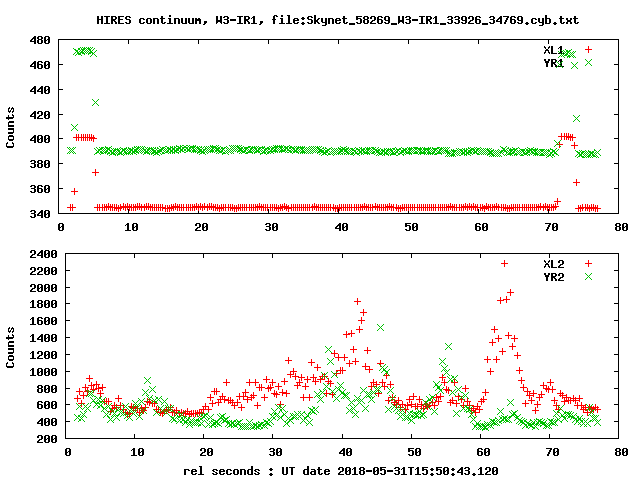Image resolution: width=640 pixels, height=480 pixels.
Task: Click the 400 y-axis tick on lower plot
Action: tap(47, 422)
